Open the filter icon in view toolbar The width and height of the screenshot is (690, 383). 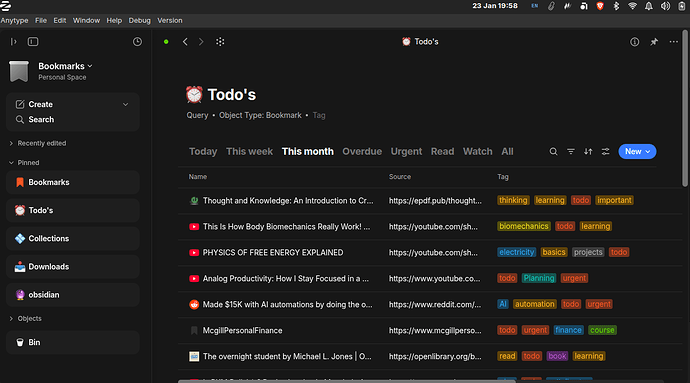point(571,151)
